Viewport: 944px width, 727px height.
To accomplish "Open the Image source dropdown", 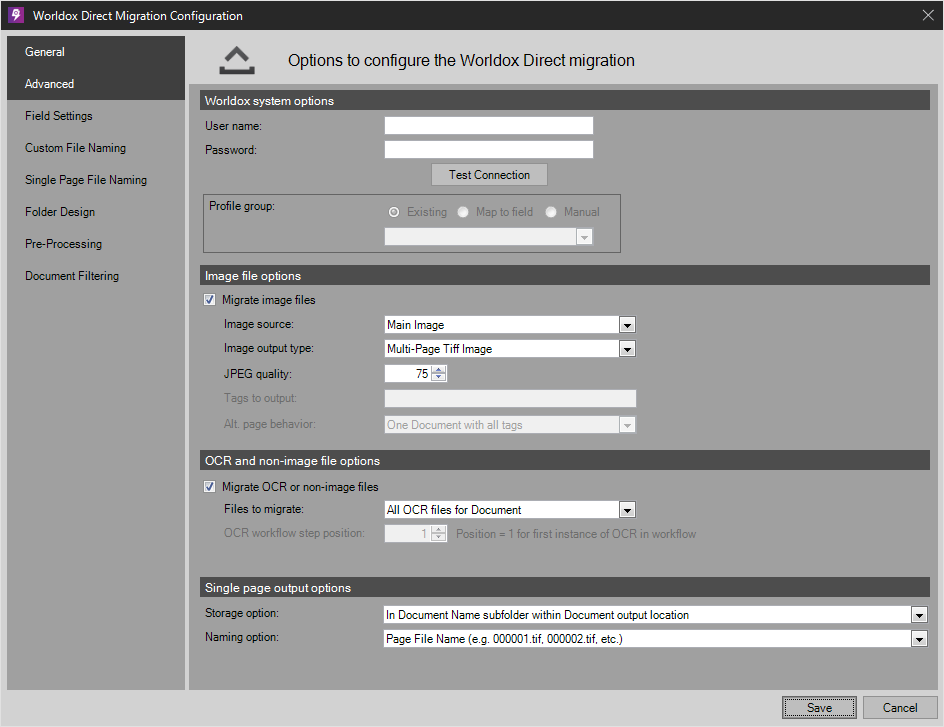I will (510, 325).
